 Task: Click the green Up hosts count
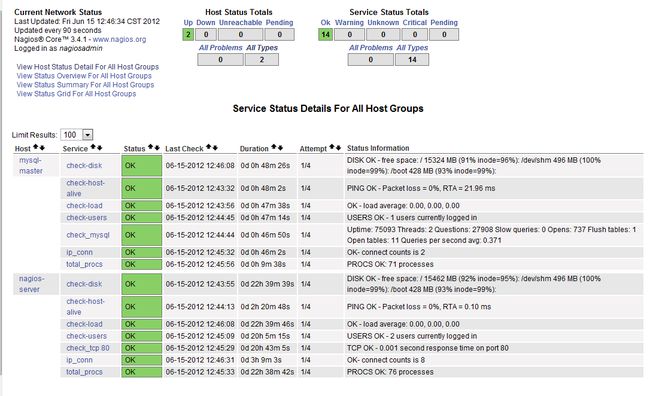188,35
